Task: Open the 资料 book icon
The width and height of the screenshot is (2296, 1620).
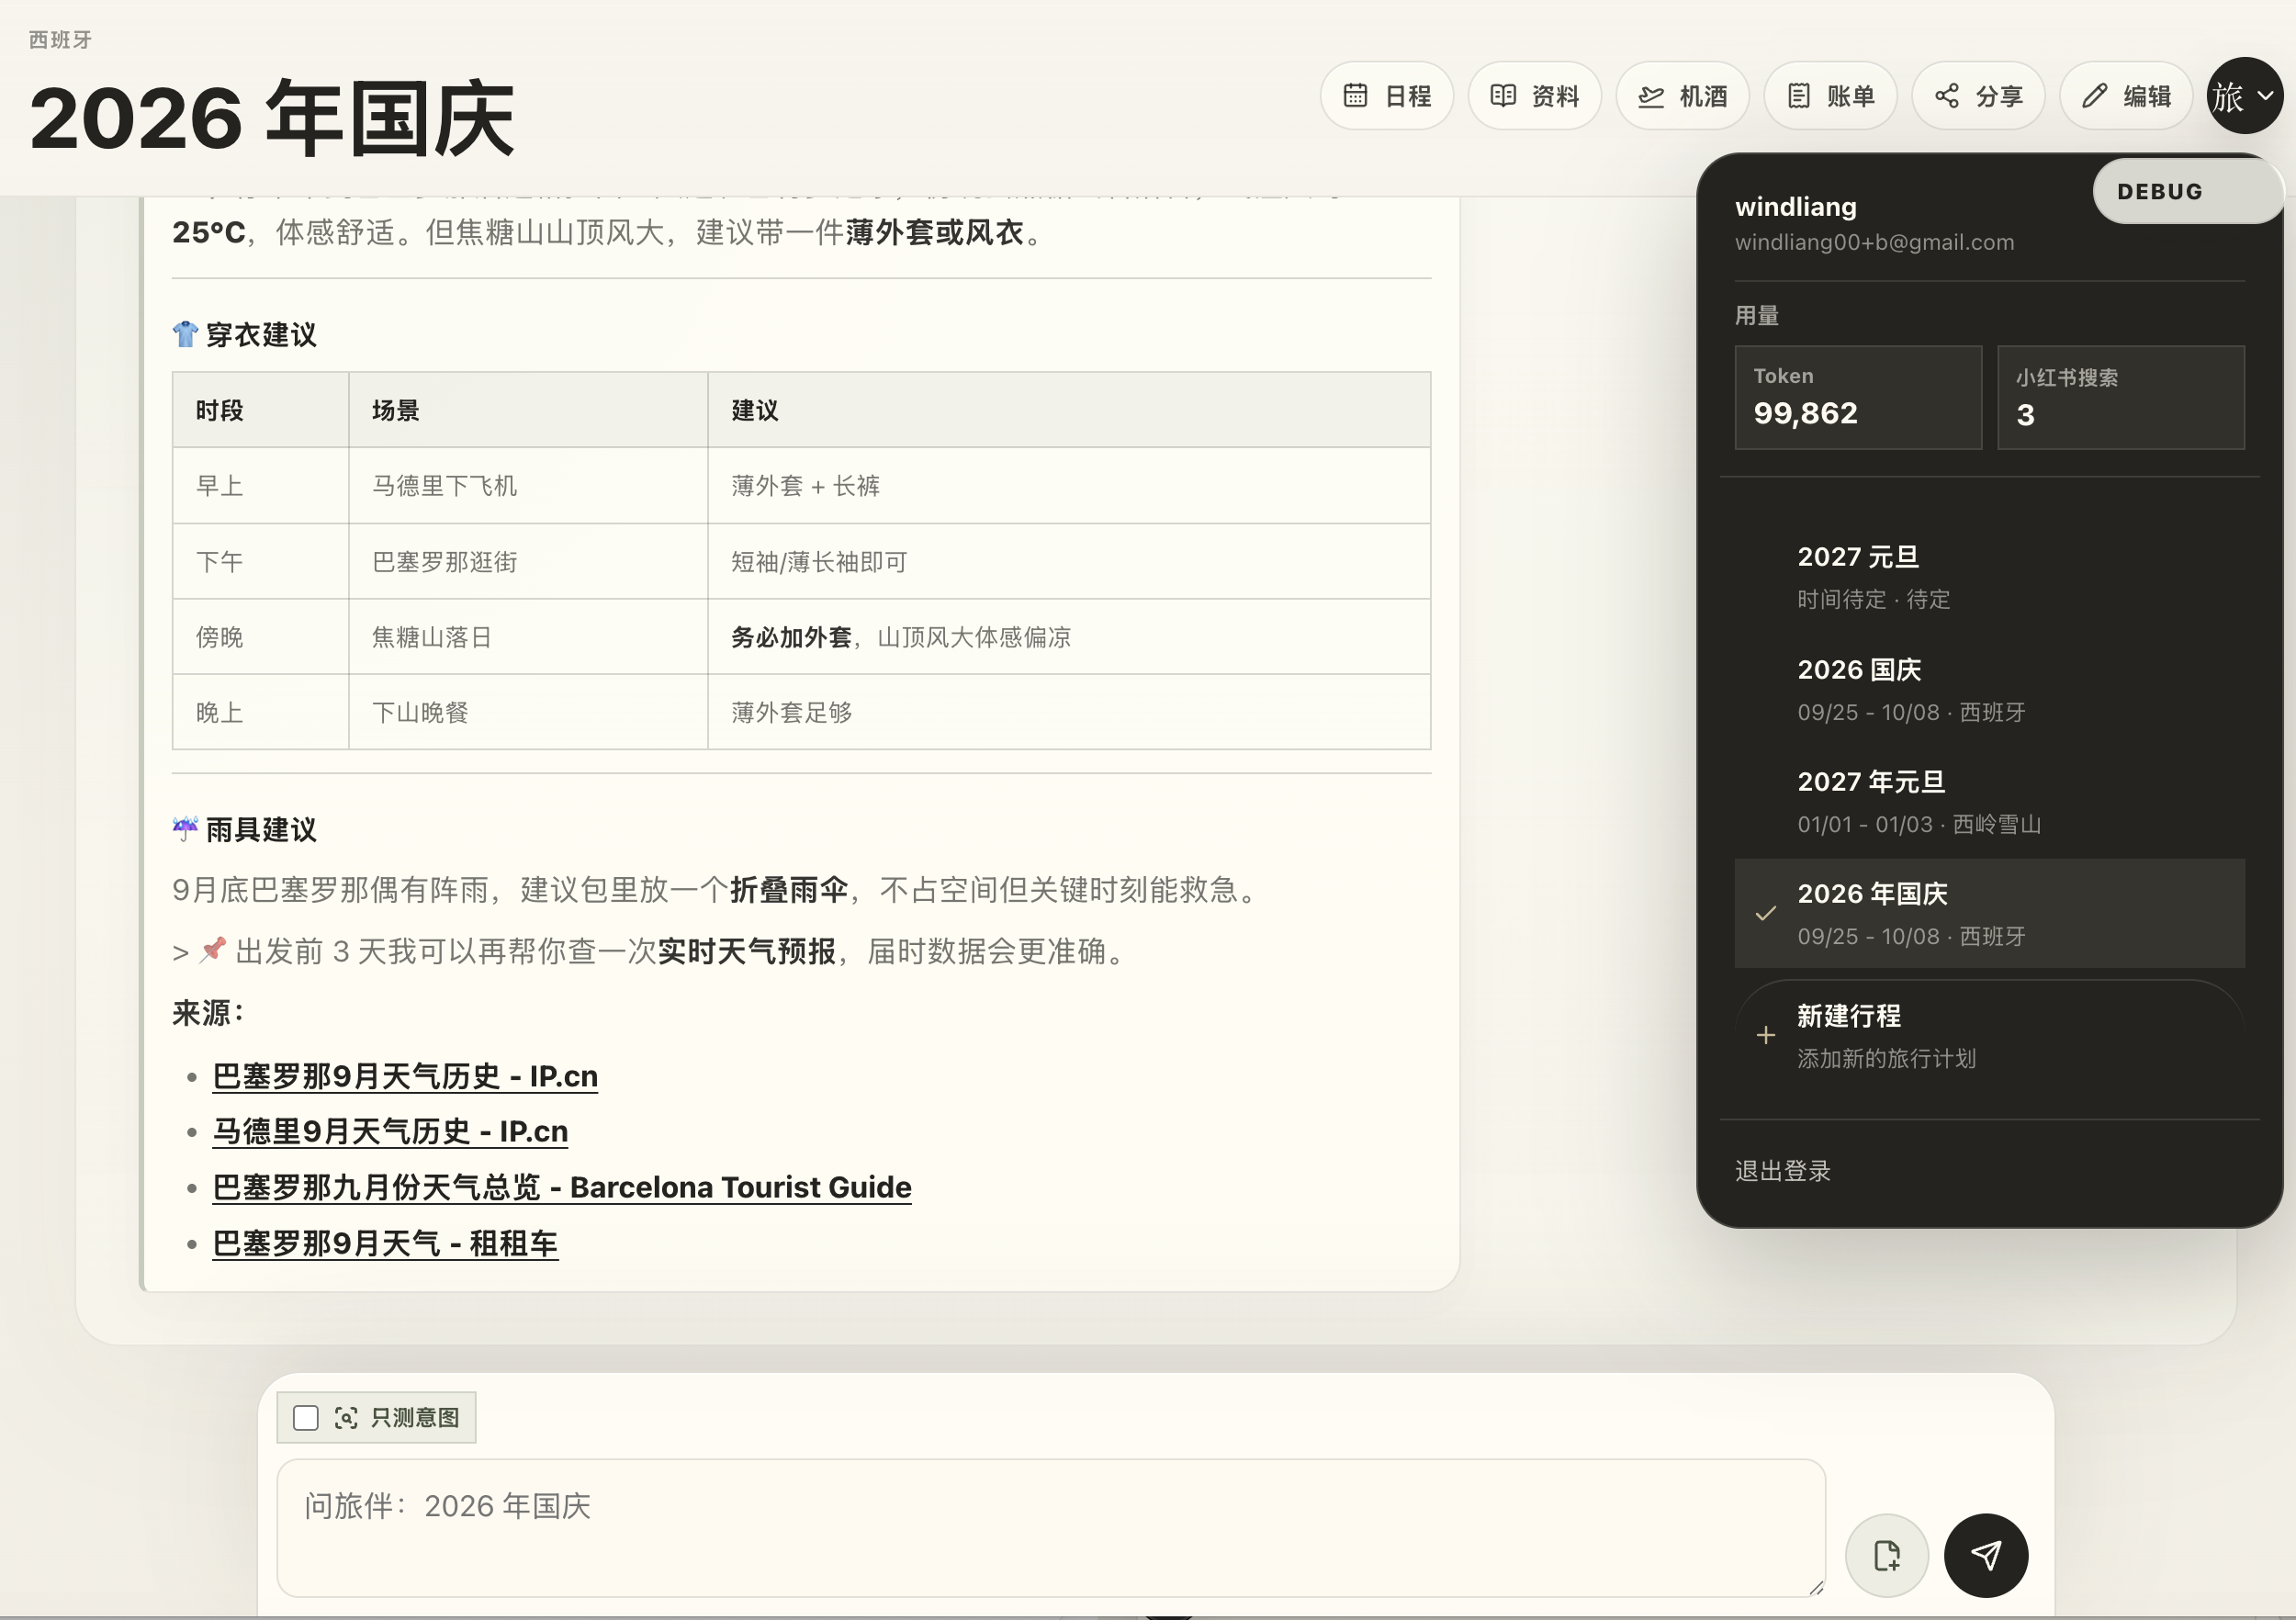Action: pyautogui.click(x=1503, y=96)
